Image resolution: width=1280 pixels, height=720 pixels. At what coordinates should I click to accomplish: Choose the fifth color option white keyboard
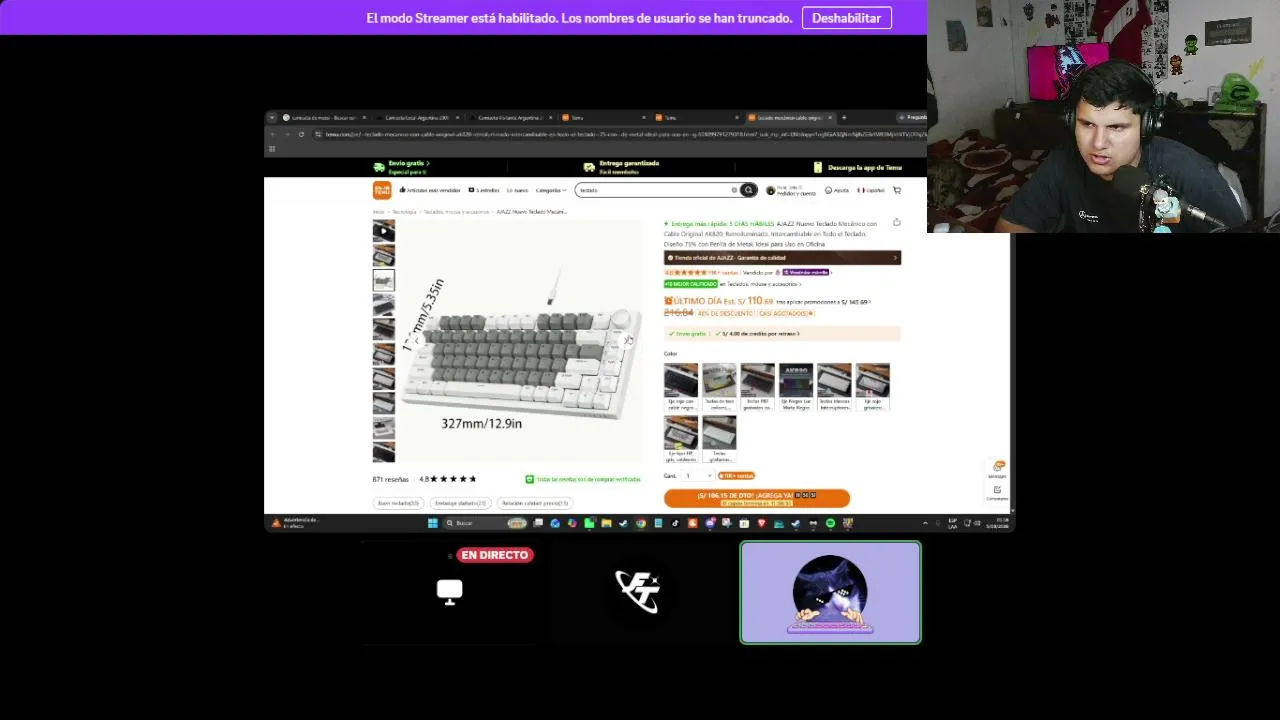coord(834,387)
